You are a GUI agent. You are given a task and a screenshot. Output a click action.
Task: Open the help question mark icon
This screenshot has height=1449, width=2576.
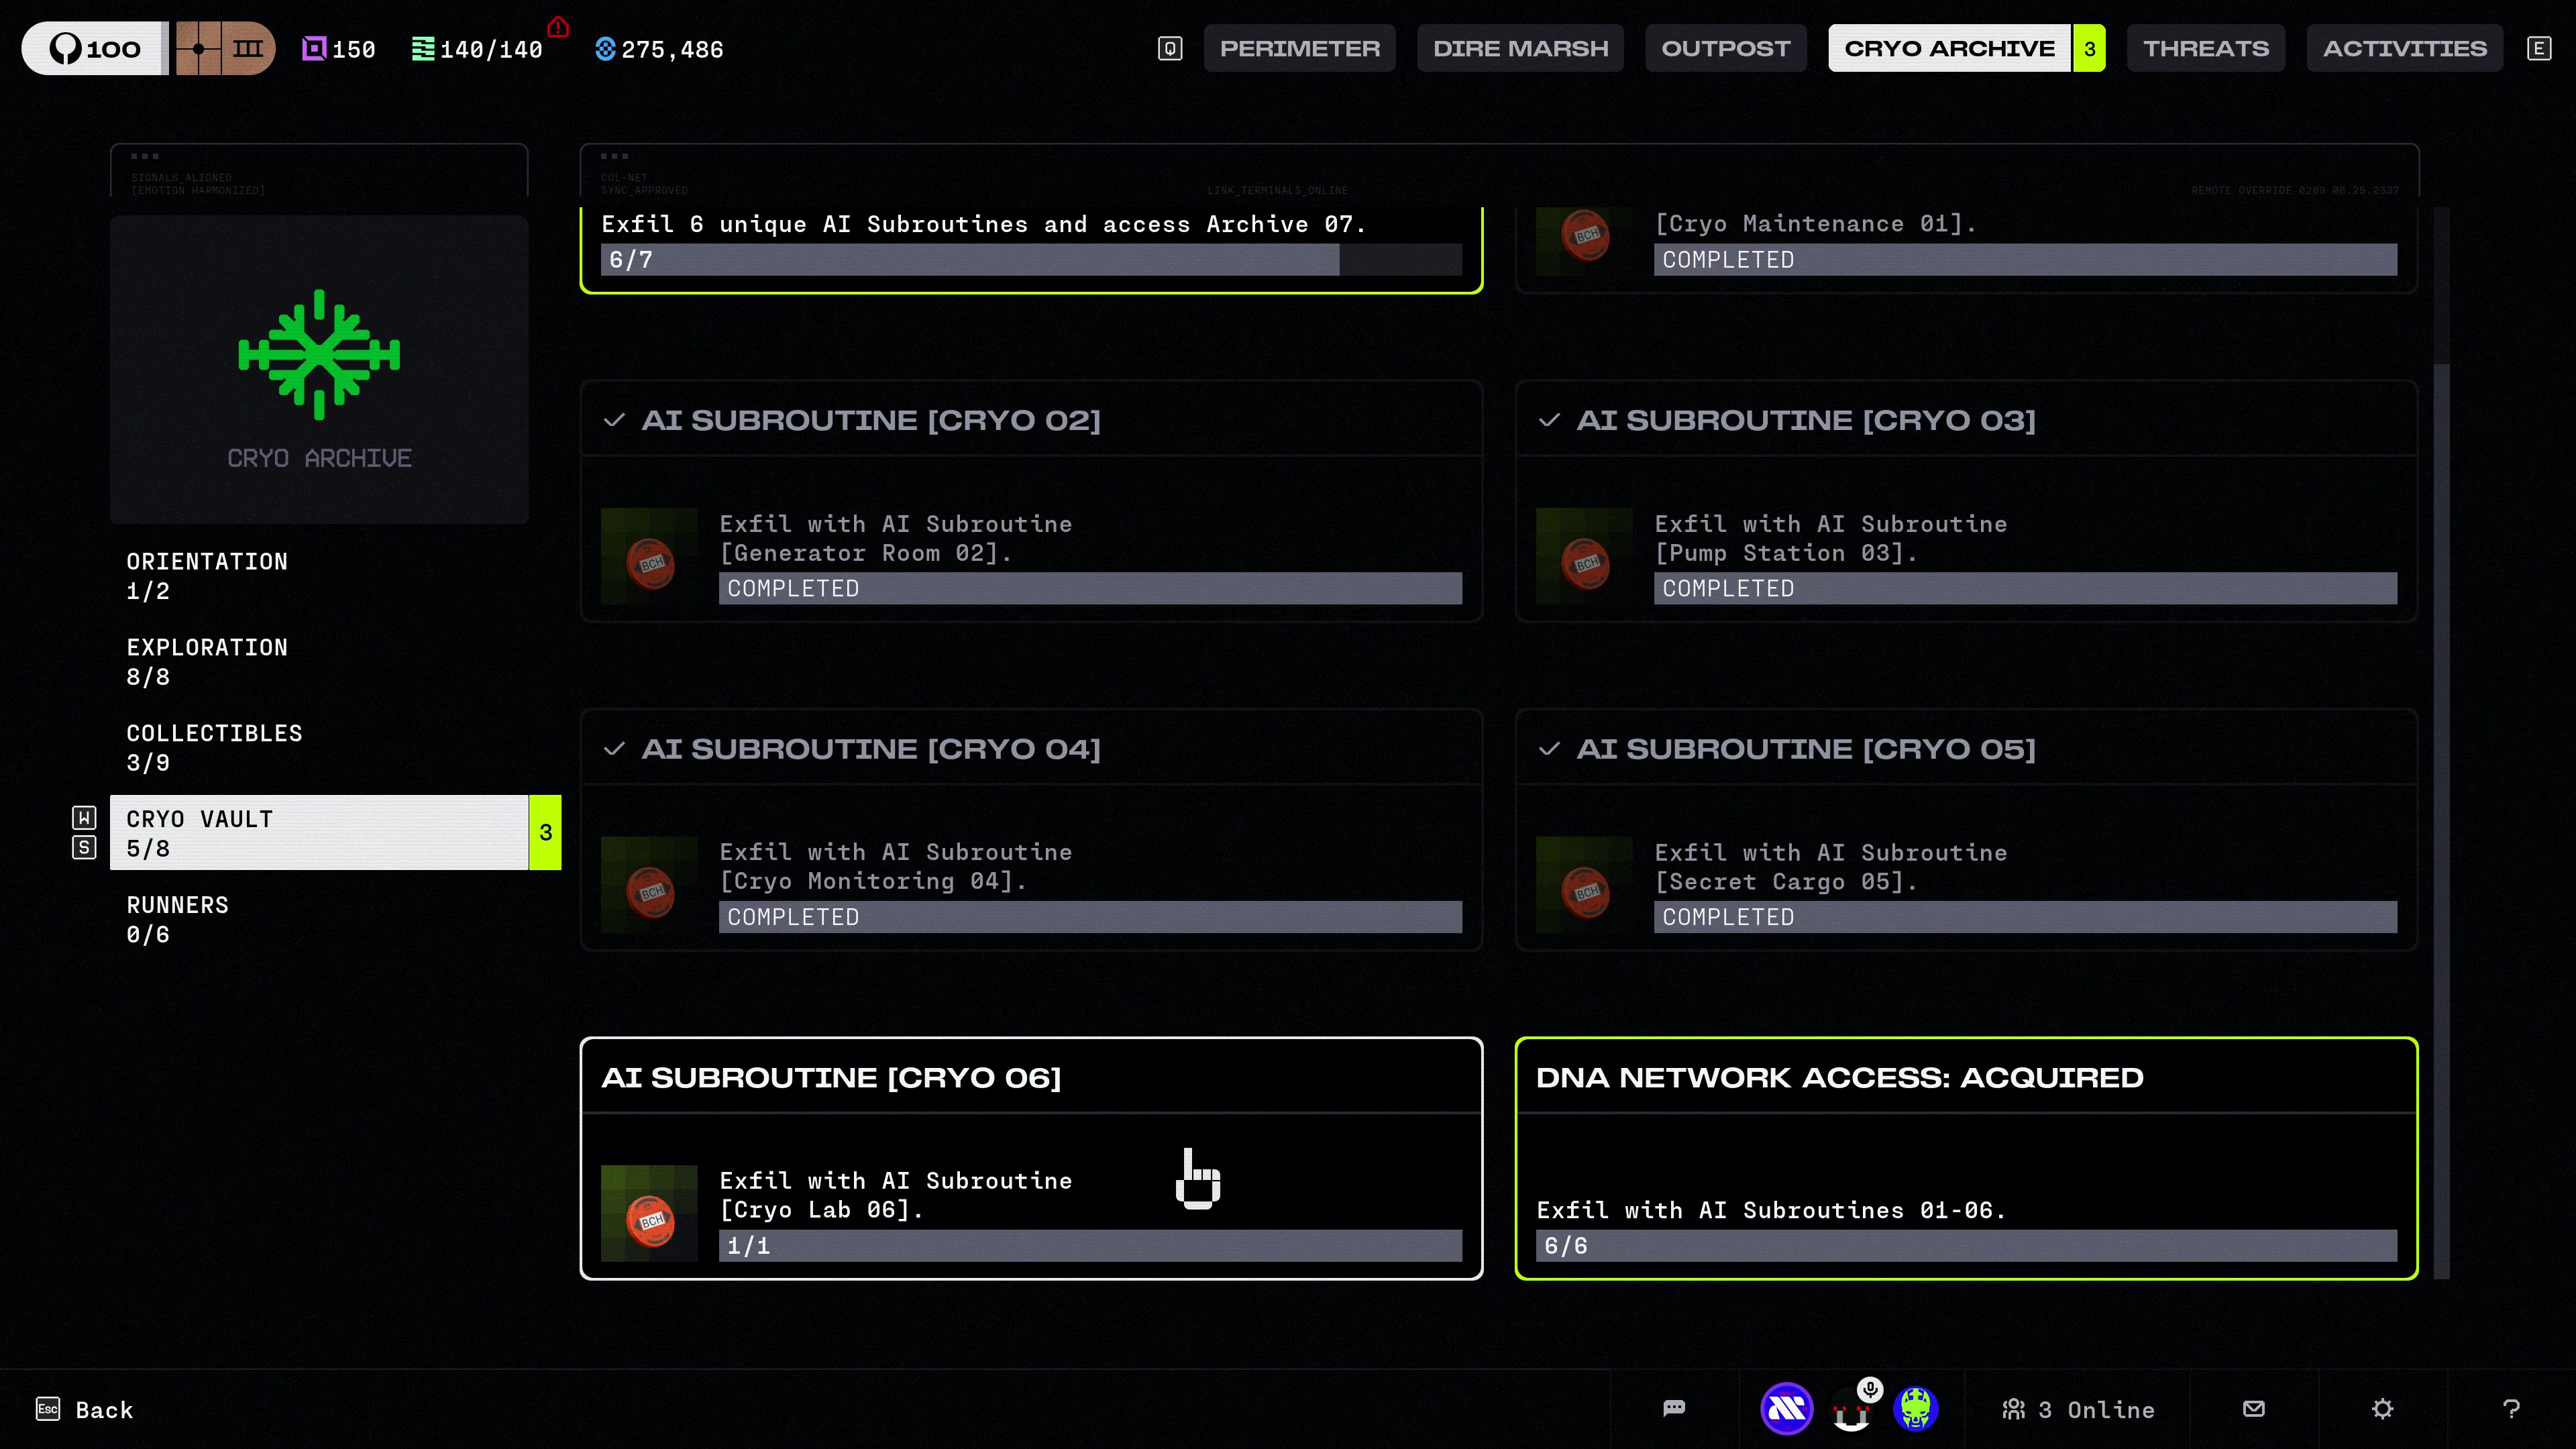[2511, 1409]
